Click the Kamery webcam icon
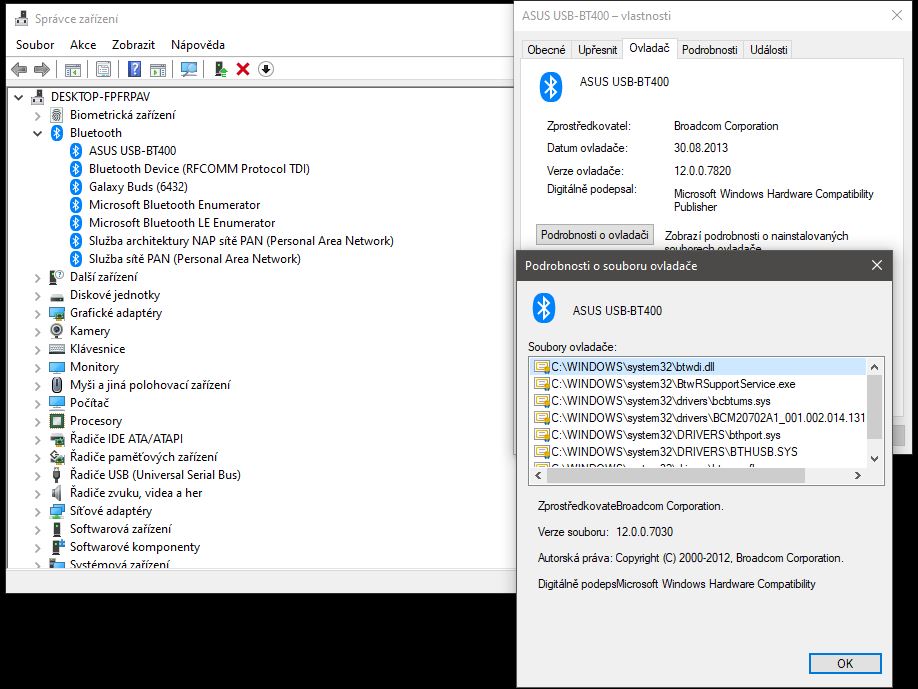This screenshot has height=689, width=918. (x=57, y=331)
